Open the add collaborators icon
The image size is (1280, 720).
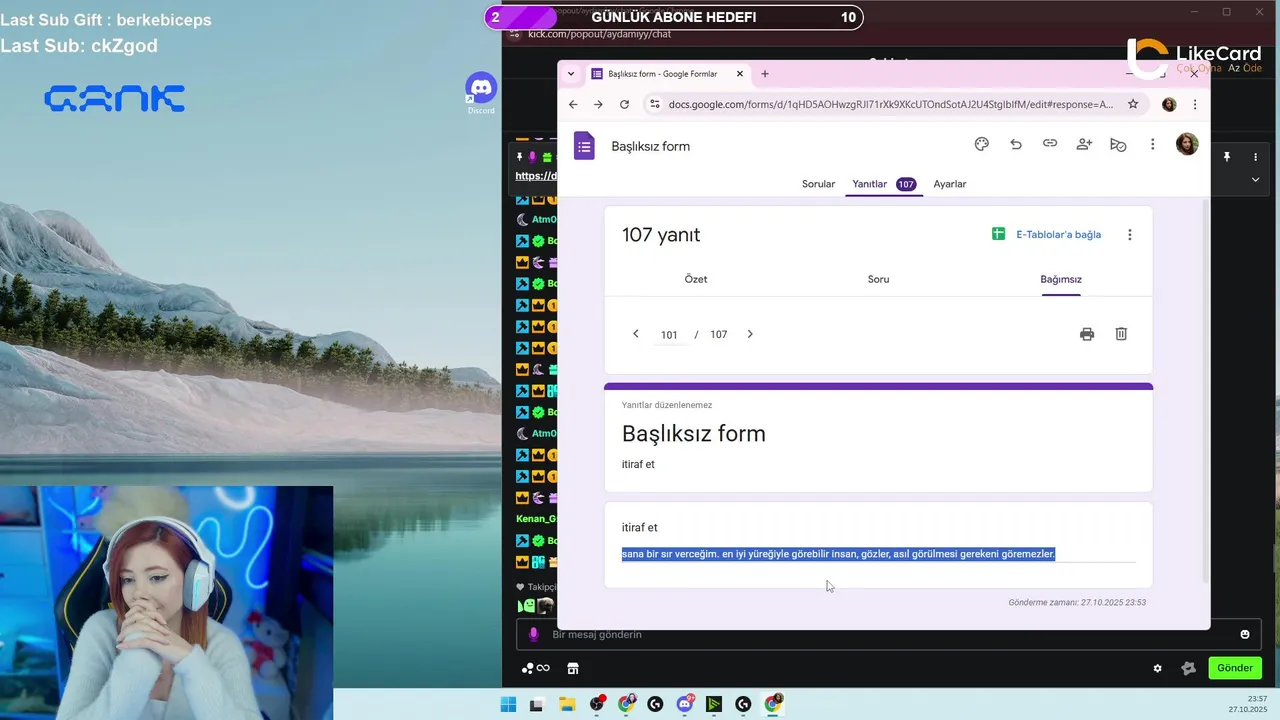tap(1084, 144)
